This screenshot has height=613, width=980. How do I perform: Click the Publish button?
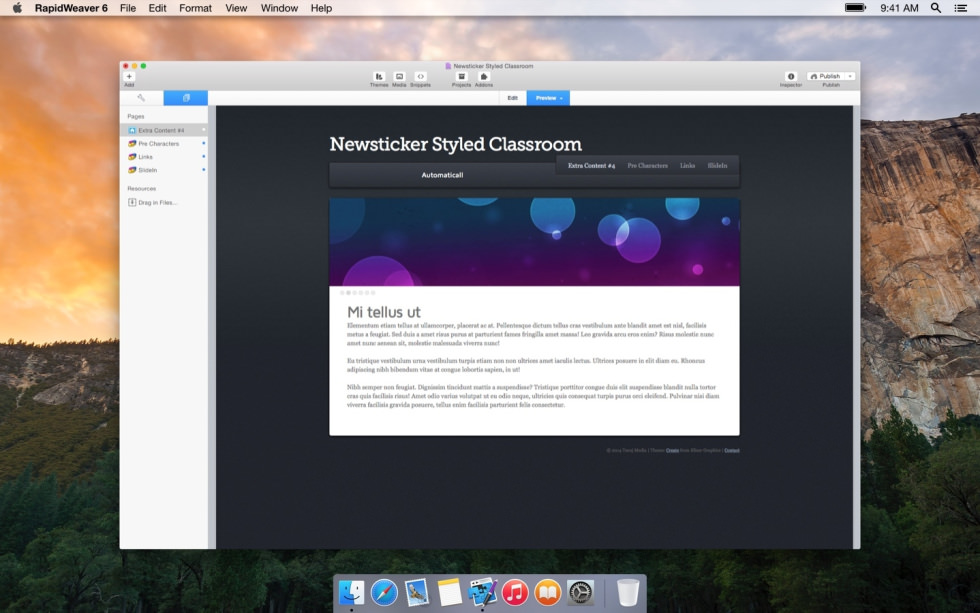(x=825, y=76)
